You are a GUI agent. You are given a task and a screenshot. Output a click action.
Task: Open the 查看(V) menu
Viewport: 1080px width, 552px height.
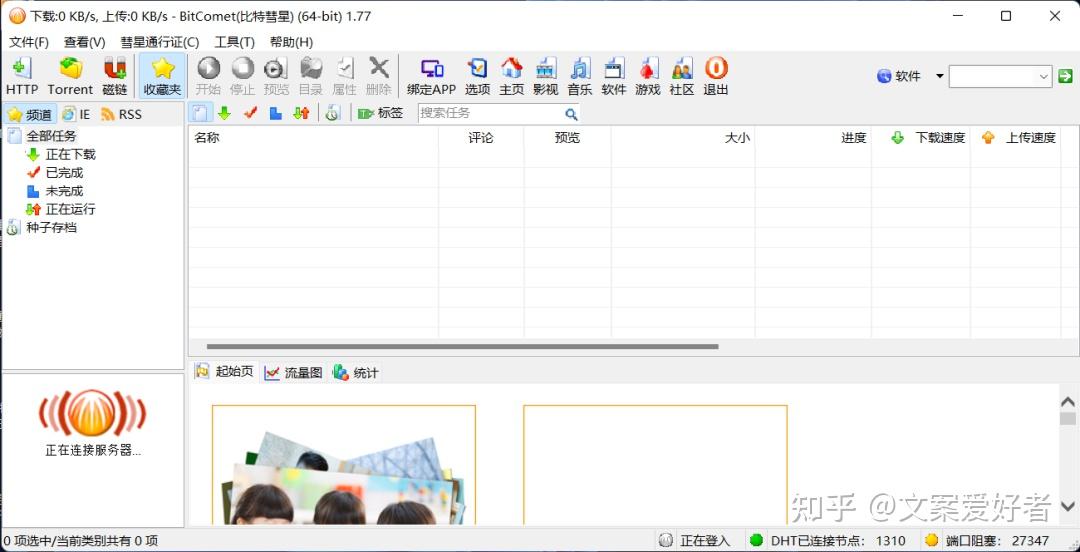pos(85,42)
